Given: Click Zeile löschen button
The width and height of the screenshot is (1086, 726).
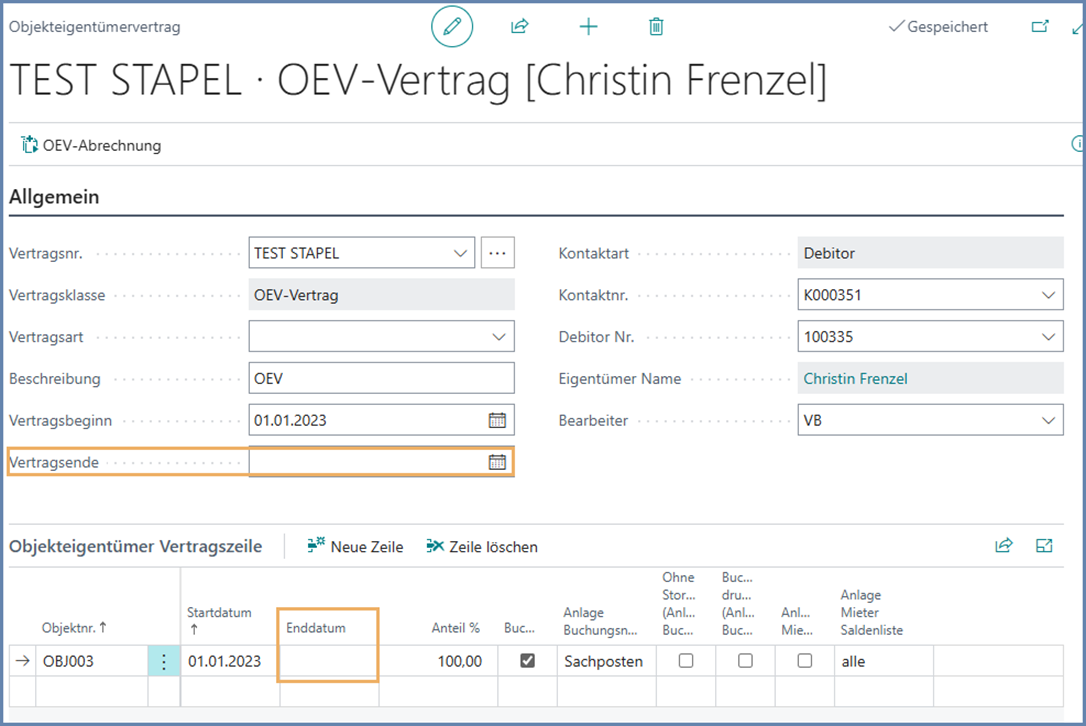Looking at the screenshot, I should coord(482,546).
